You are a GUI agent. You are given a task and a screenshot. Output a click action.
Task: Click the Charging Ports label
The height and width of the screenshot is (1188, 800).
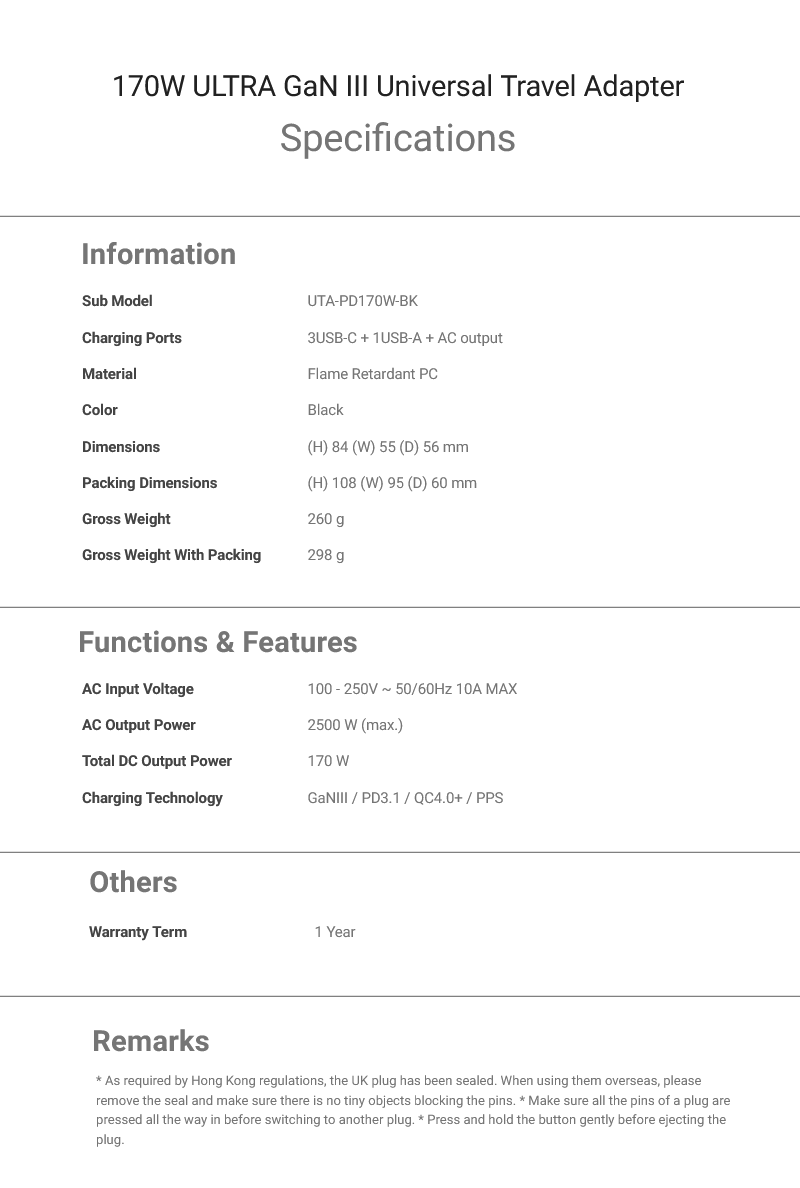(x=132, y=338)
